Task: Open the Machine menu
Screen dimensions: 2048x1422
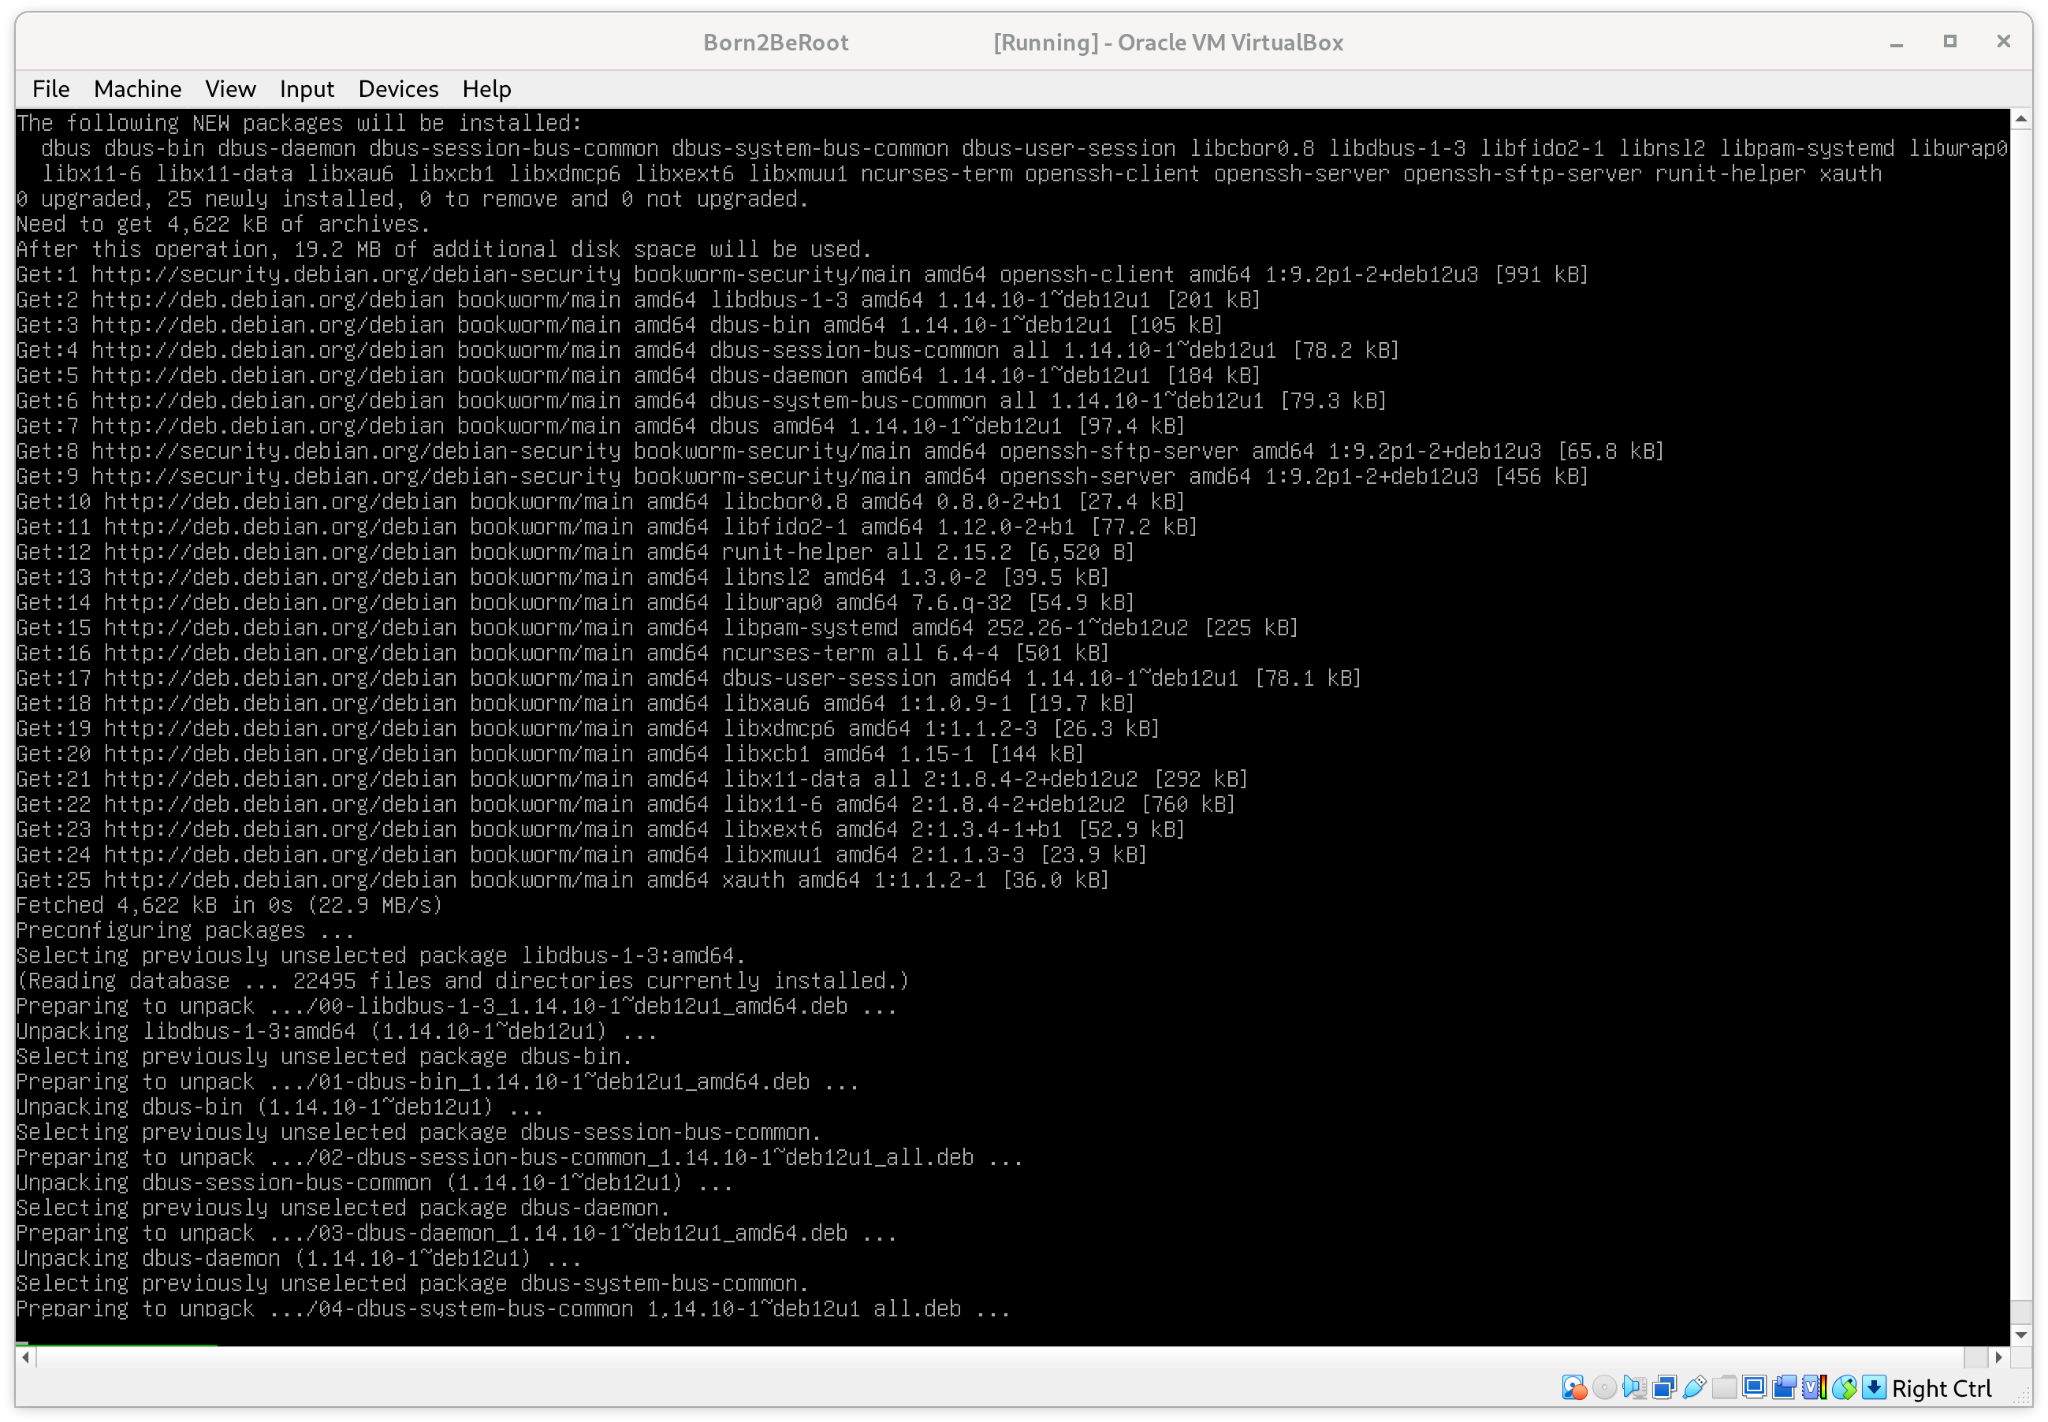Action: (138, 89)
